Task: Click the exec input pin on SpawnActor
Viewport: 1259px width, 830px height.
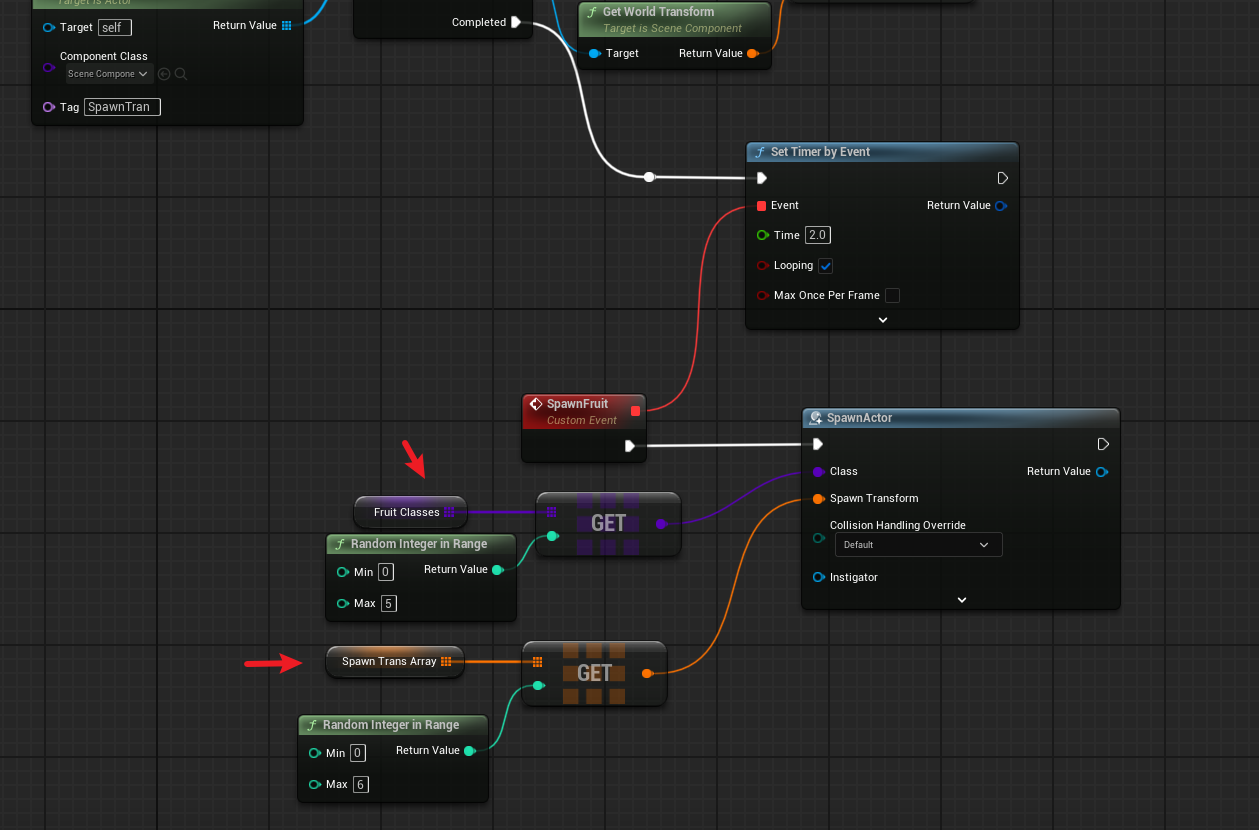Action: [818, 444]
